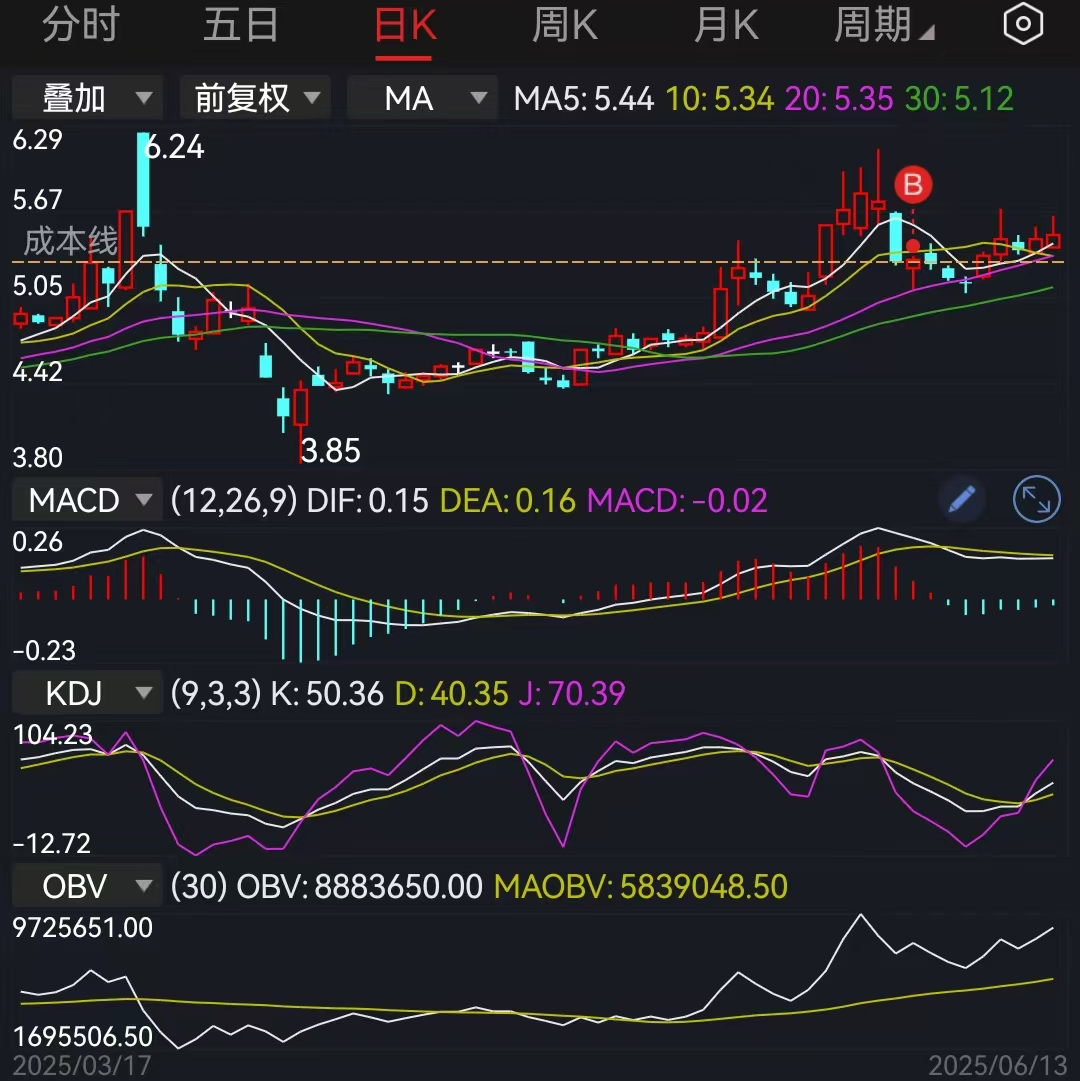Viewport: 1080px width, 1081px height.
Task: Select the 周K weekly chart tab
Action: pyautogui.click(x=564, y=24)
